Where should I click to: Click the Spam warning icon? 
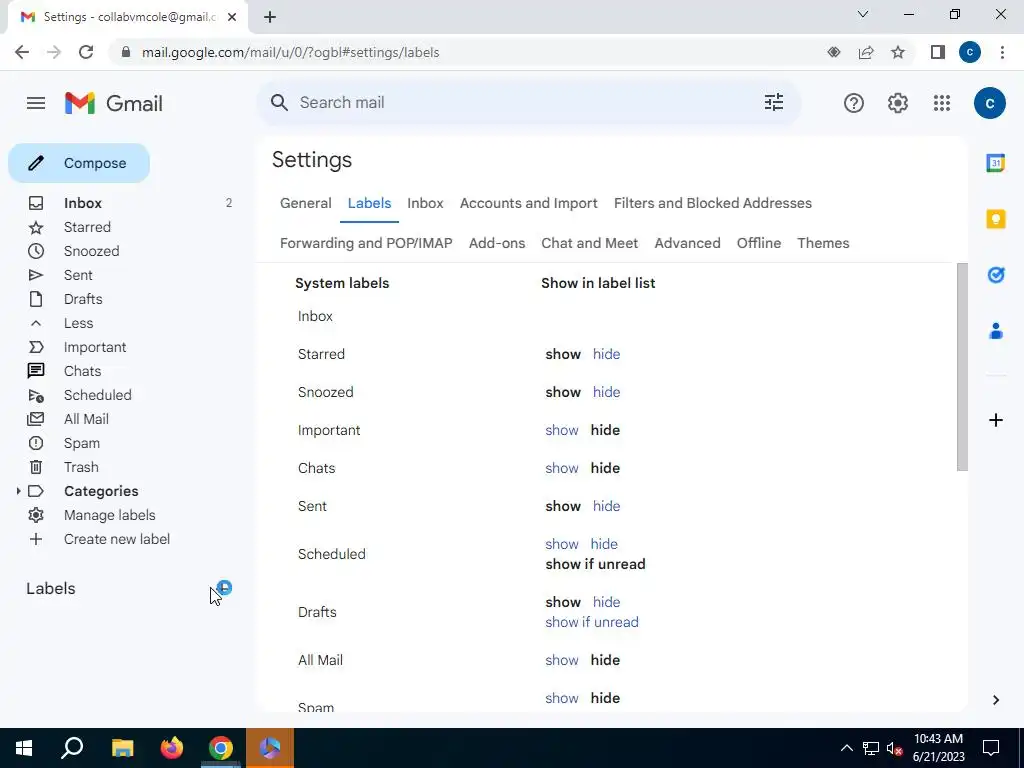(36, 443)
